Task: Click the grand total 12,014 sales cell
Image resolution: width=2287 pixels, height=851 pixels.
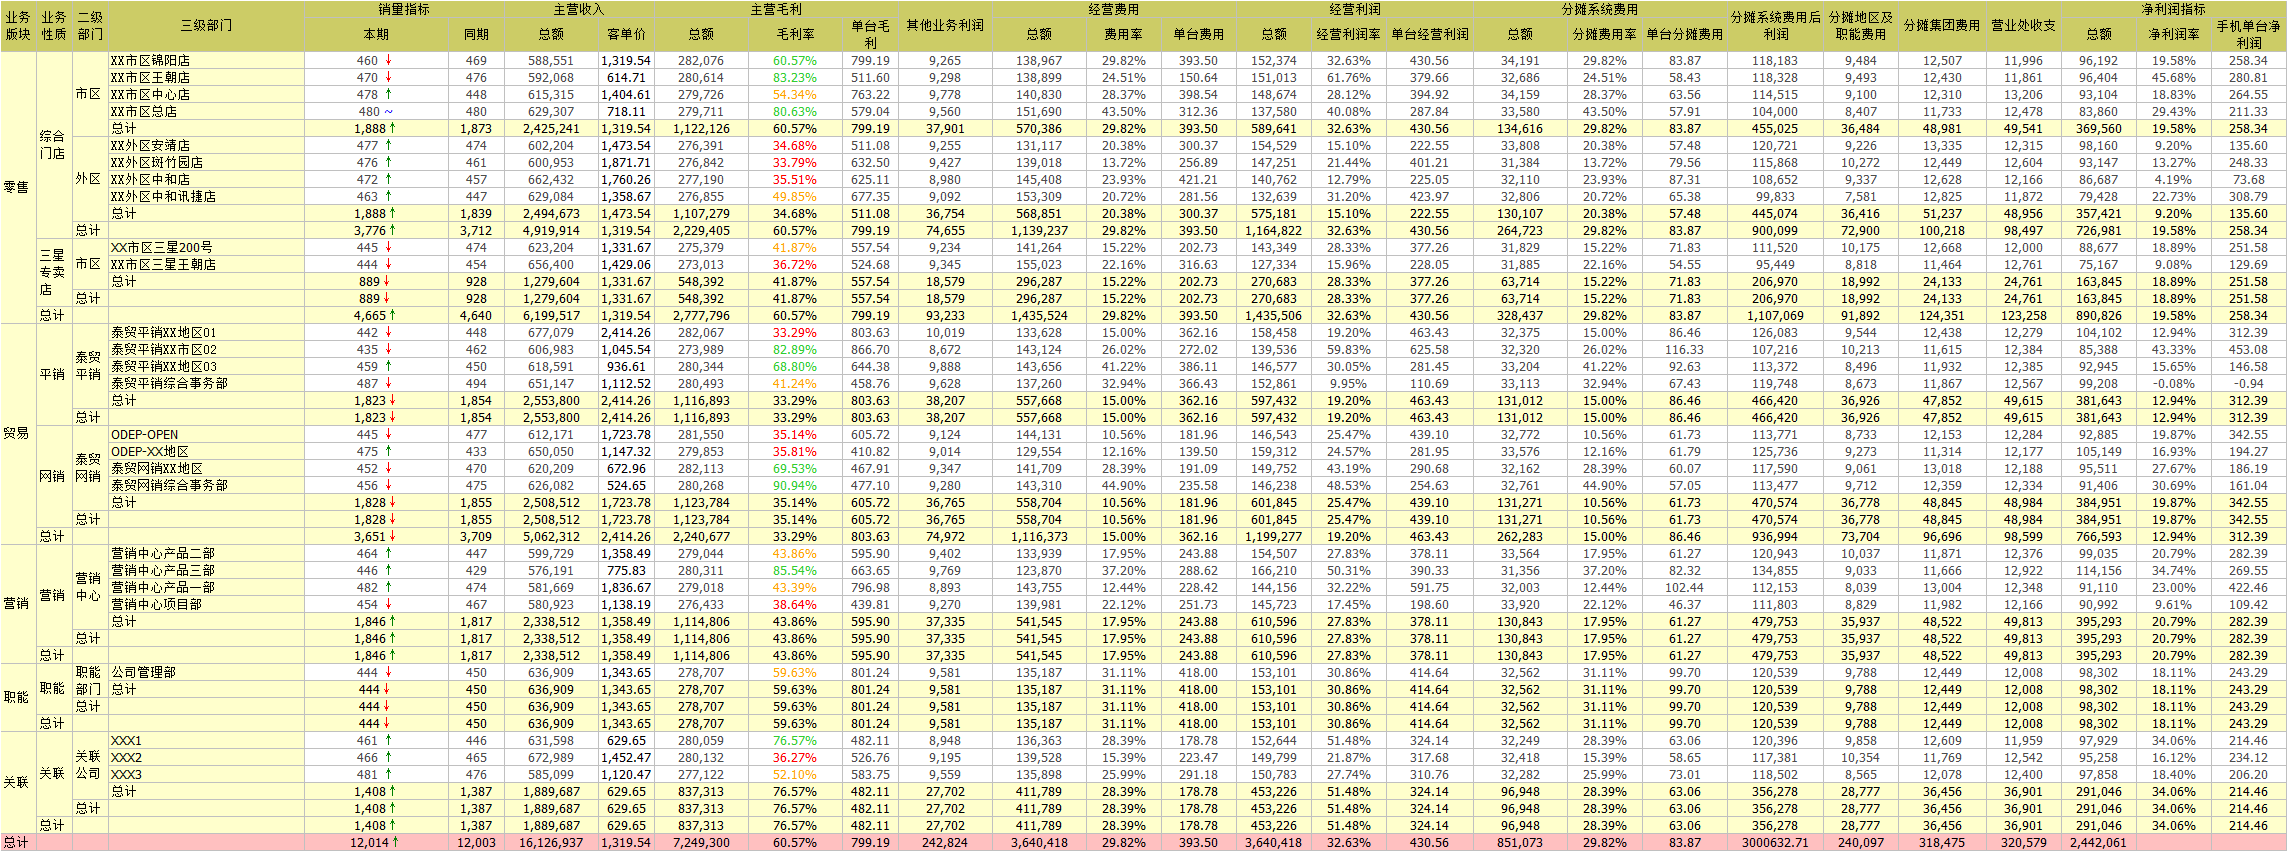Action: point(376,843)
